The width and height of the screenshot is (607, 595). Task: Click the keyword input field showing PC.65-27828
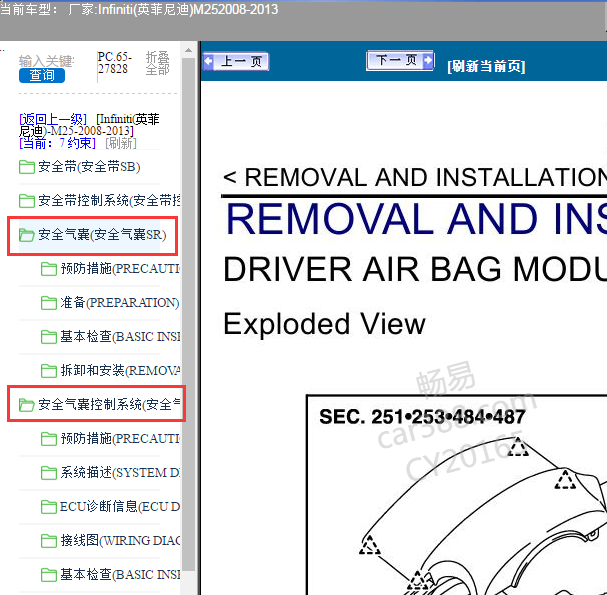[115, 63]
